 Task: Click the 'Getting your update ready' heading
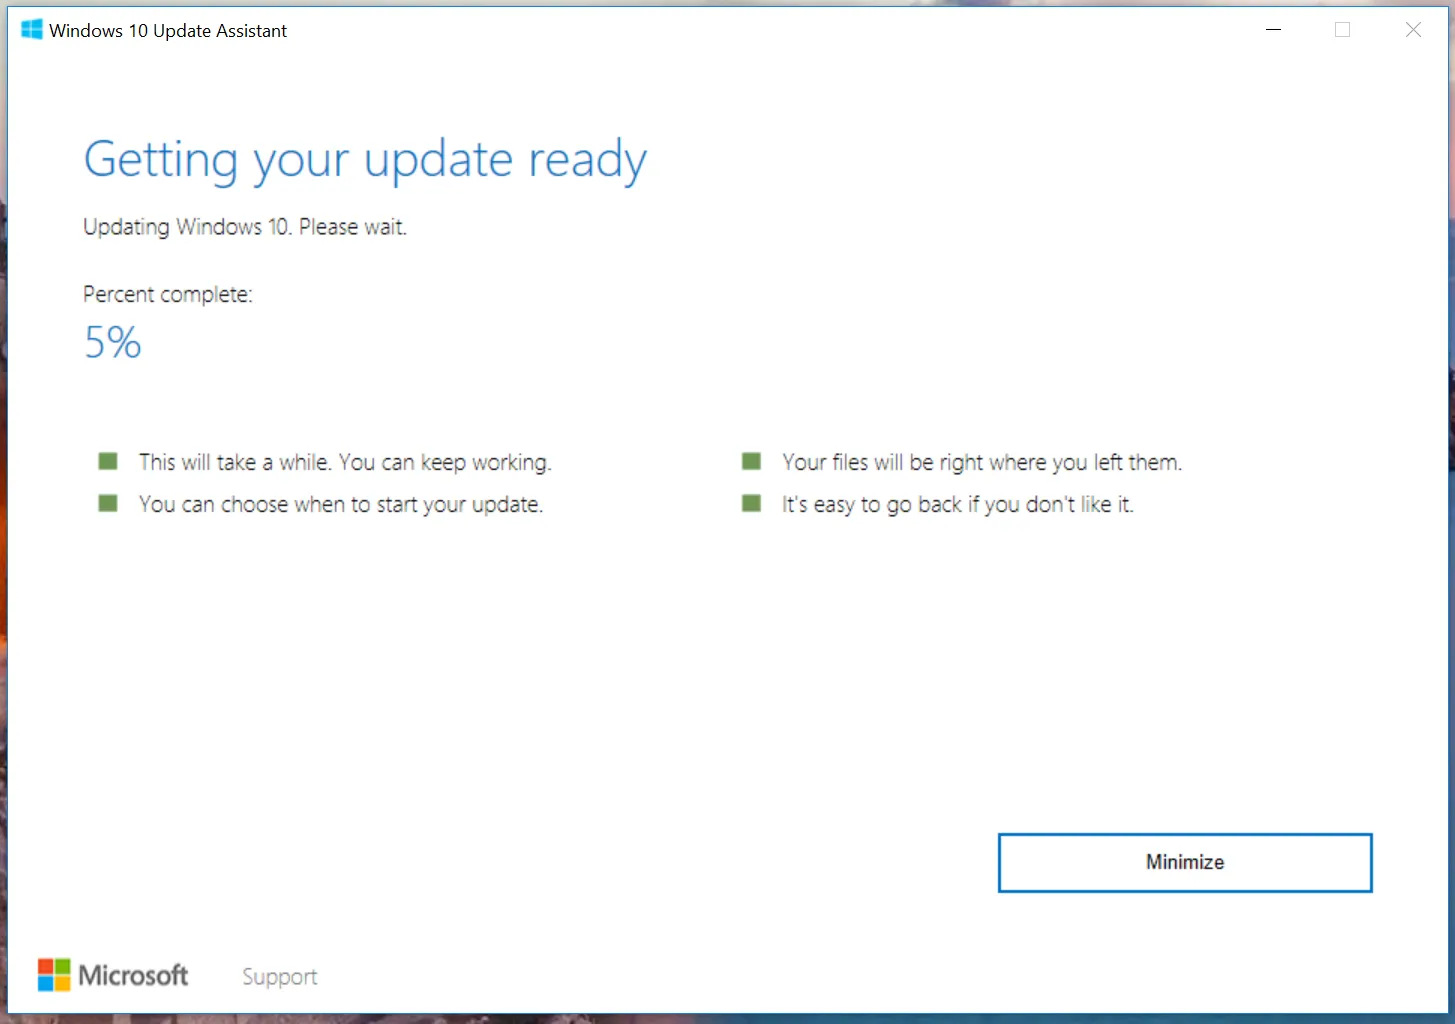[365, 160]
